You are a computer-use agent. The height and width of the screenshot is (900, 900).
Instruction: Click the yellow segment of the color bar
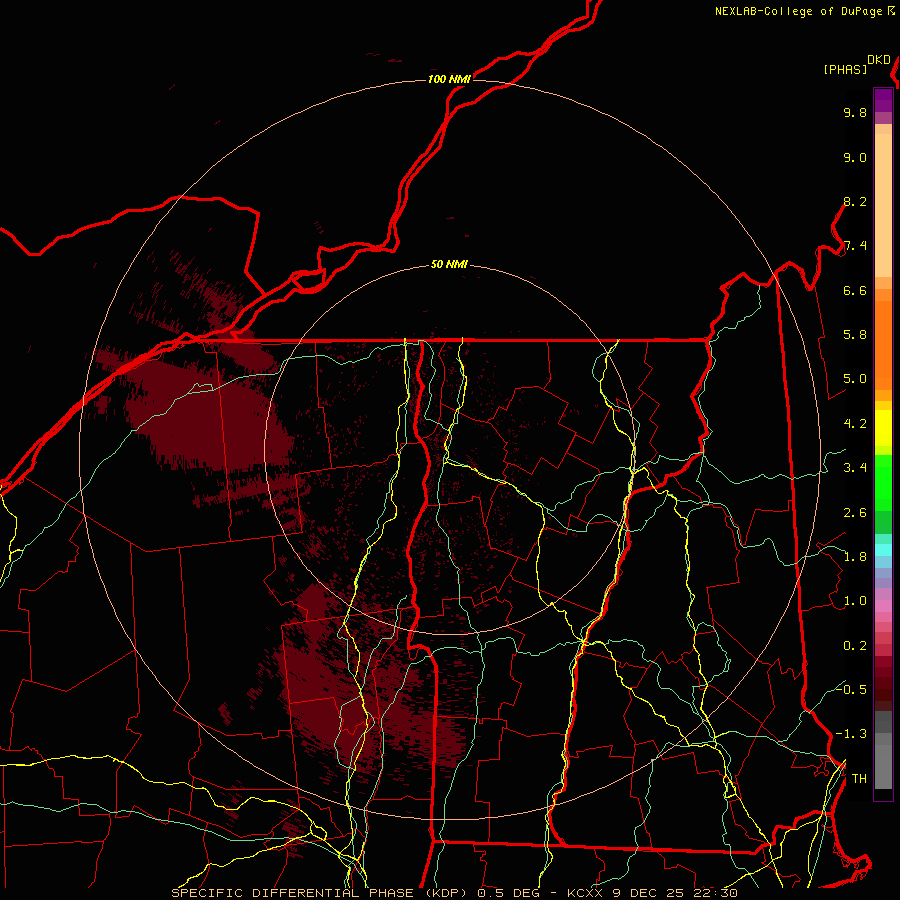click(883, 428)
